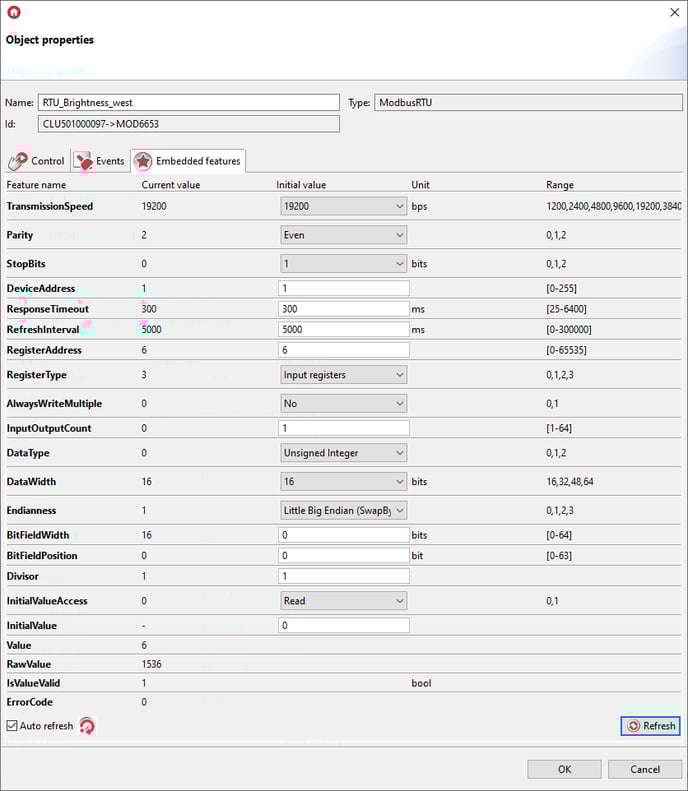Open the InitialValueAccess Read dropdown
Screen dimensions: 688x791
(x=343, y=601)
